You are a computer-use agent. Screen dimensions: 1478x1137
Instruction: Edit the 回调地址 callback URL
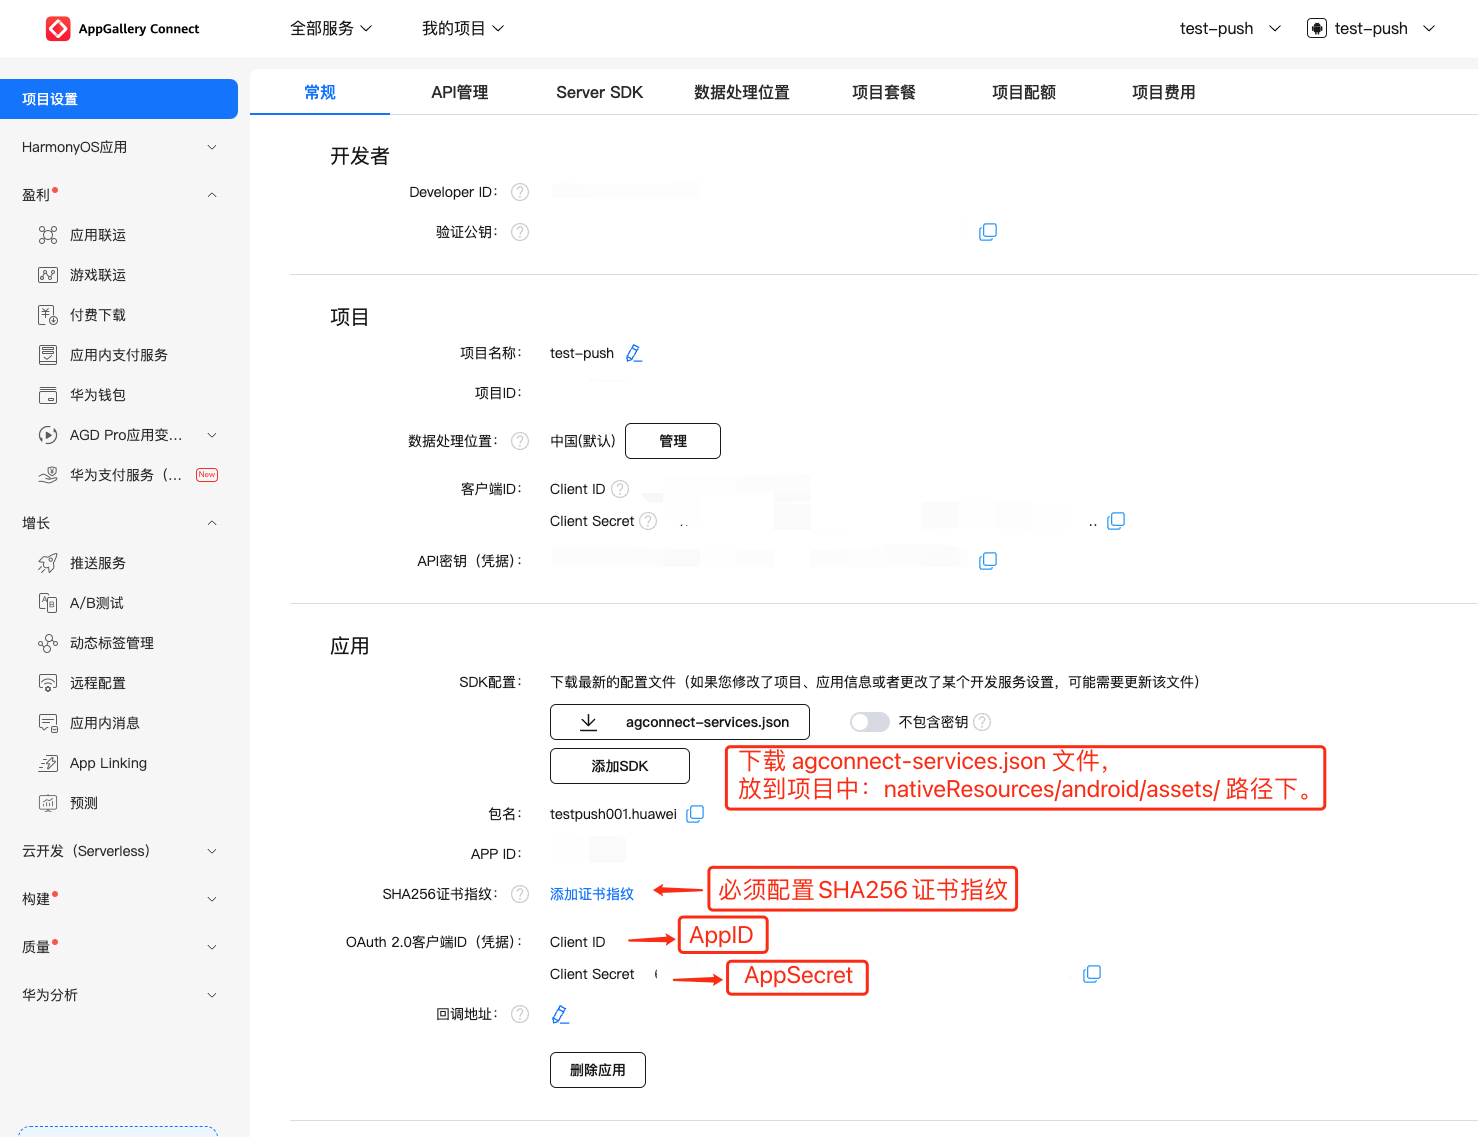(560, 1014)
